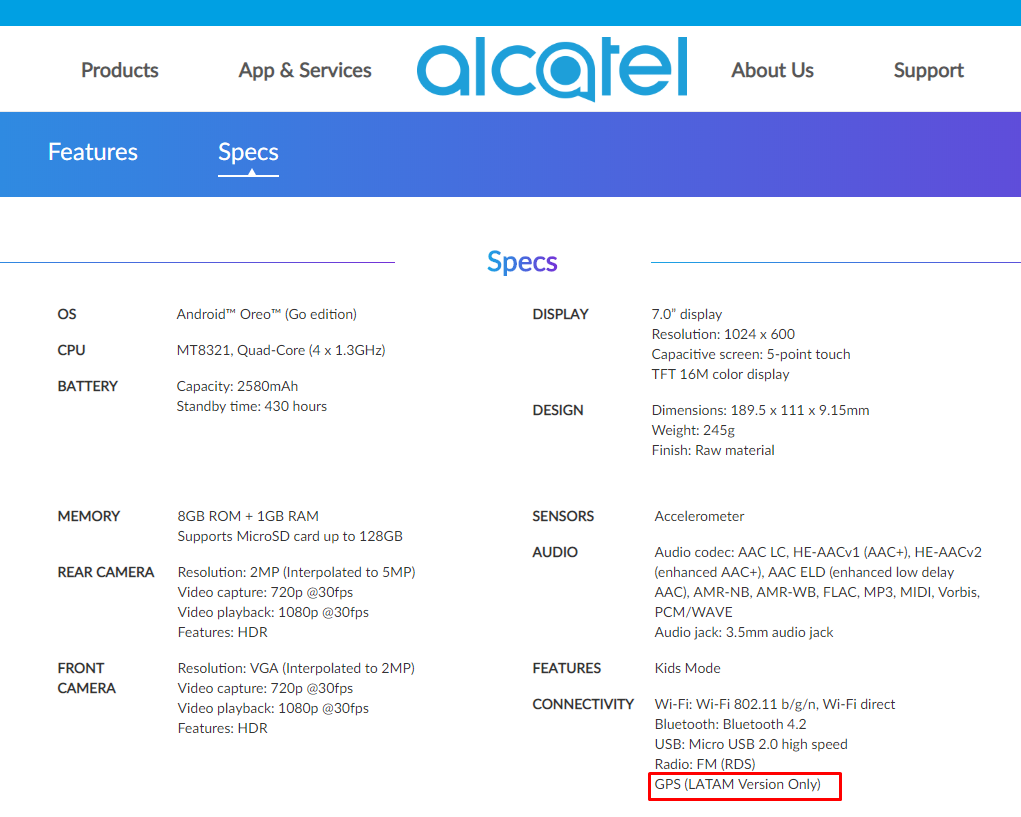This screenshot has width=1021, height=817.
Task: Select the DESIGN label
Action: 558,410
